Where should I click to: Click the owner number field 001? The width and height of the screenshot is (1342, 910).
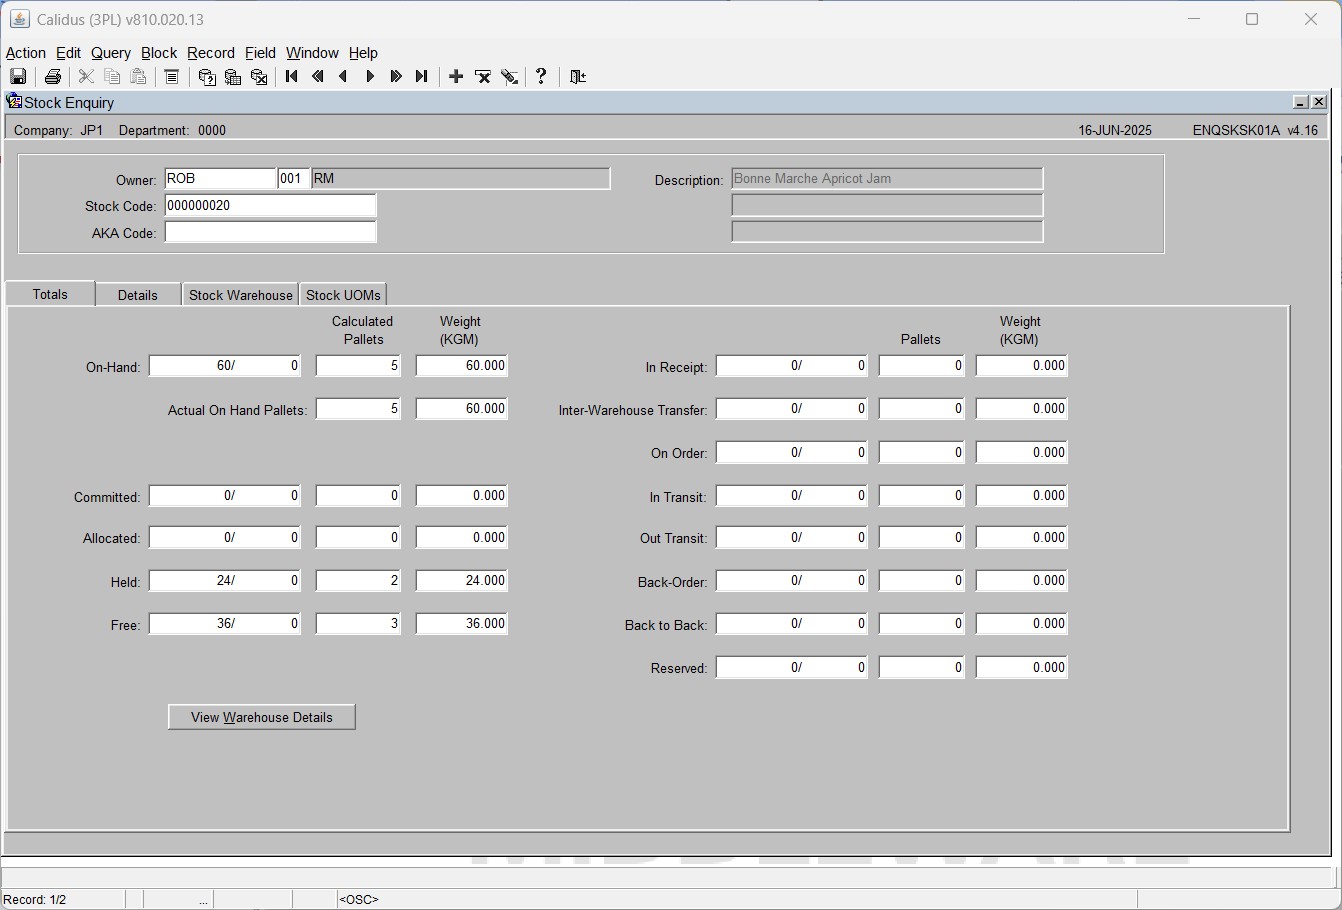[294, 179]
